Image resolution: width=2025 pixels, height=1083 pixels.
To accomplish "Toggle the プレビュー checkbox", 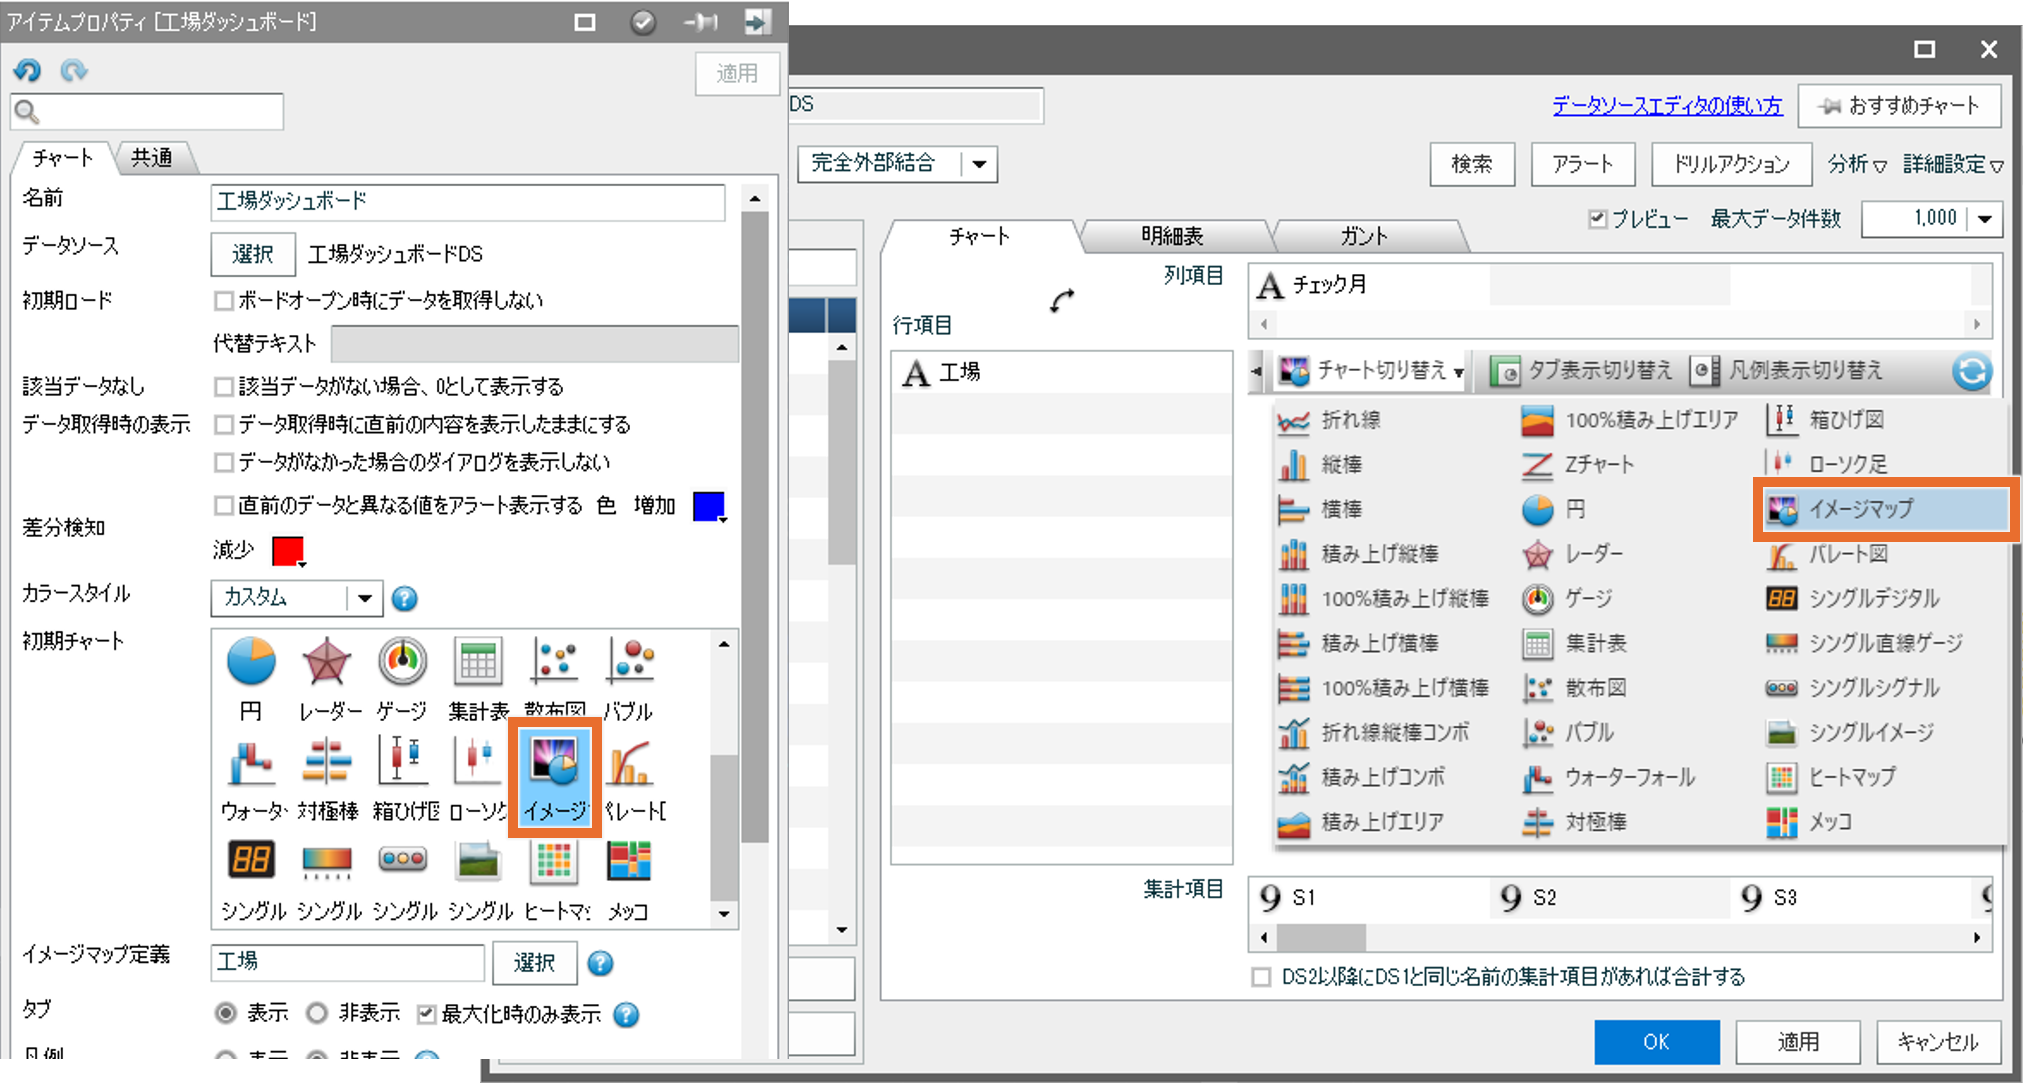I will [1597, 218].
